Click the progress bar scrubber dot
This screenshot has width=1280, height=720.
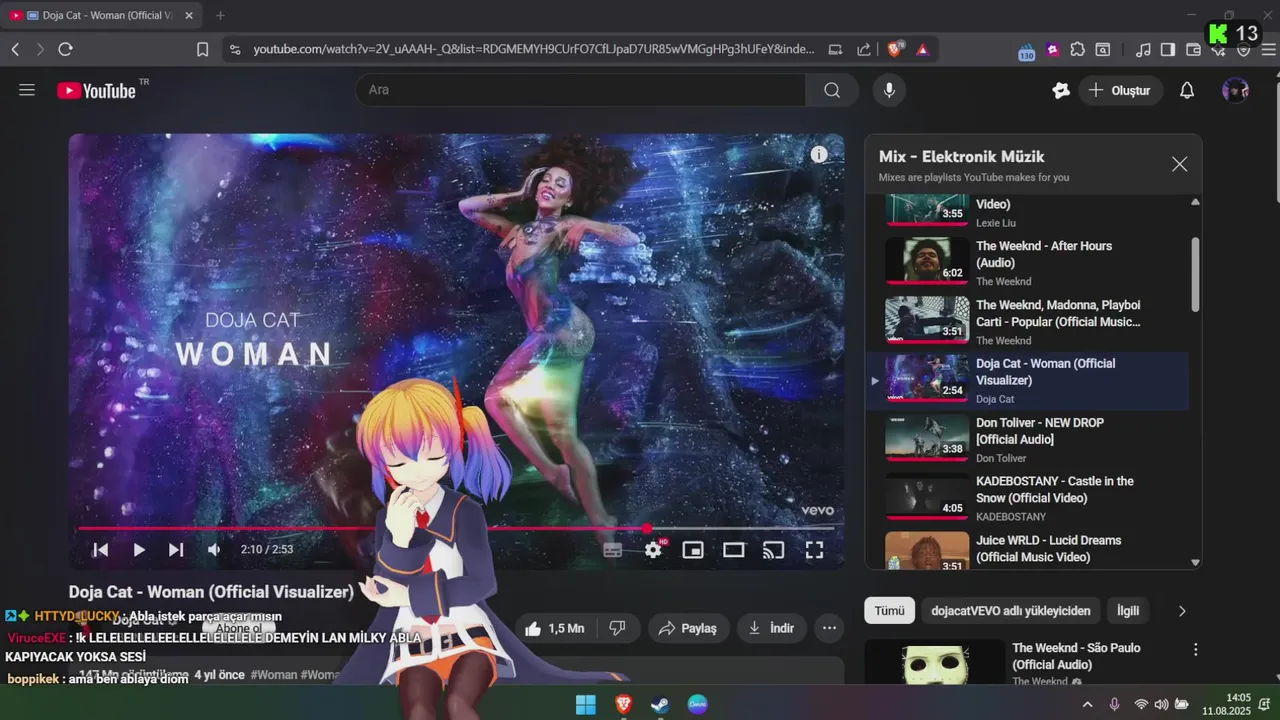647,528
